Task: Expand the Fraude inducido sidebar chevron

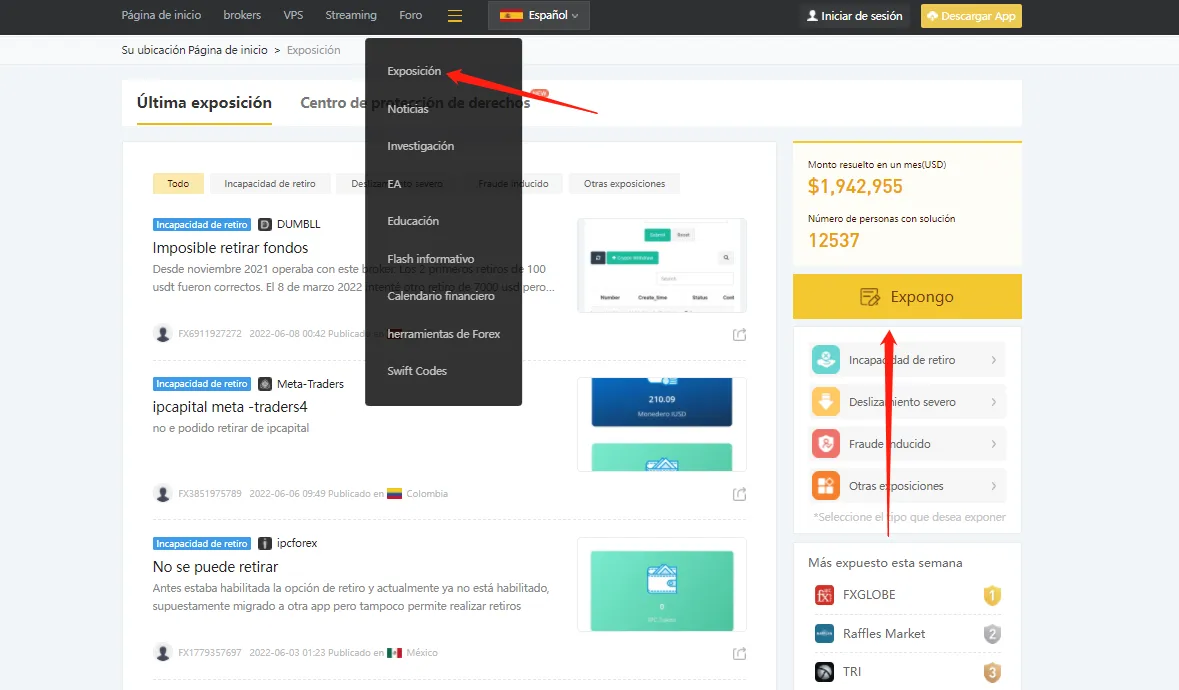Action: (993, 444)
